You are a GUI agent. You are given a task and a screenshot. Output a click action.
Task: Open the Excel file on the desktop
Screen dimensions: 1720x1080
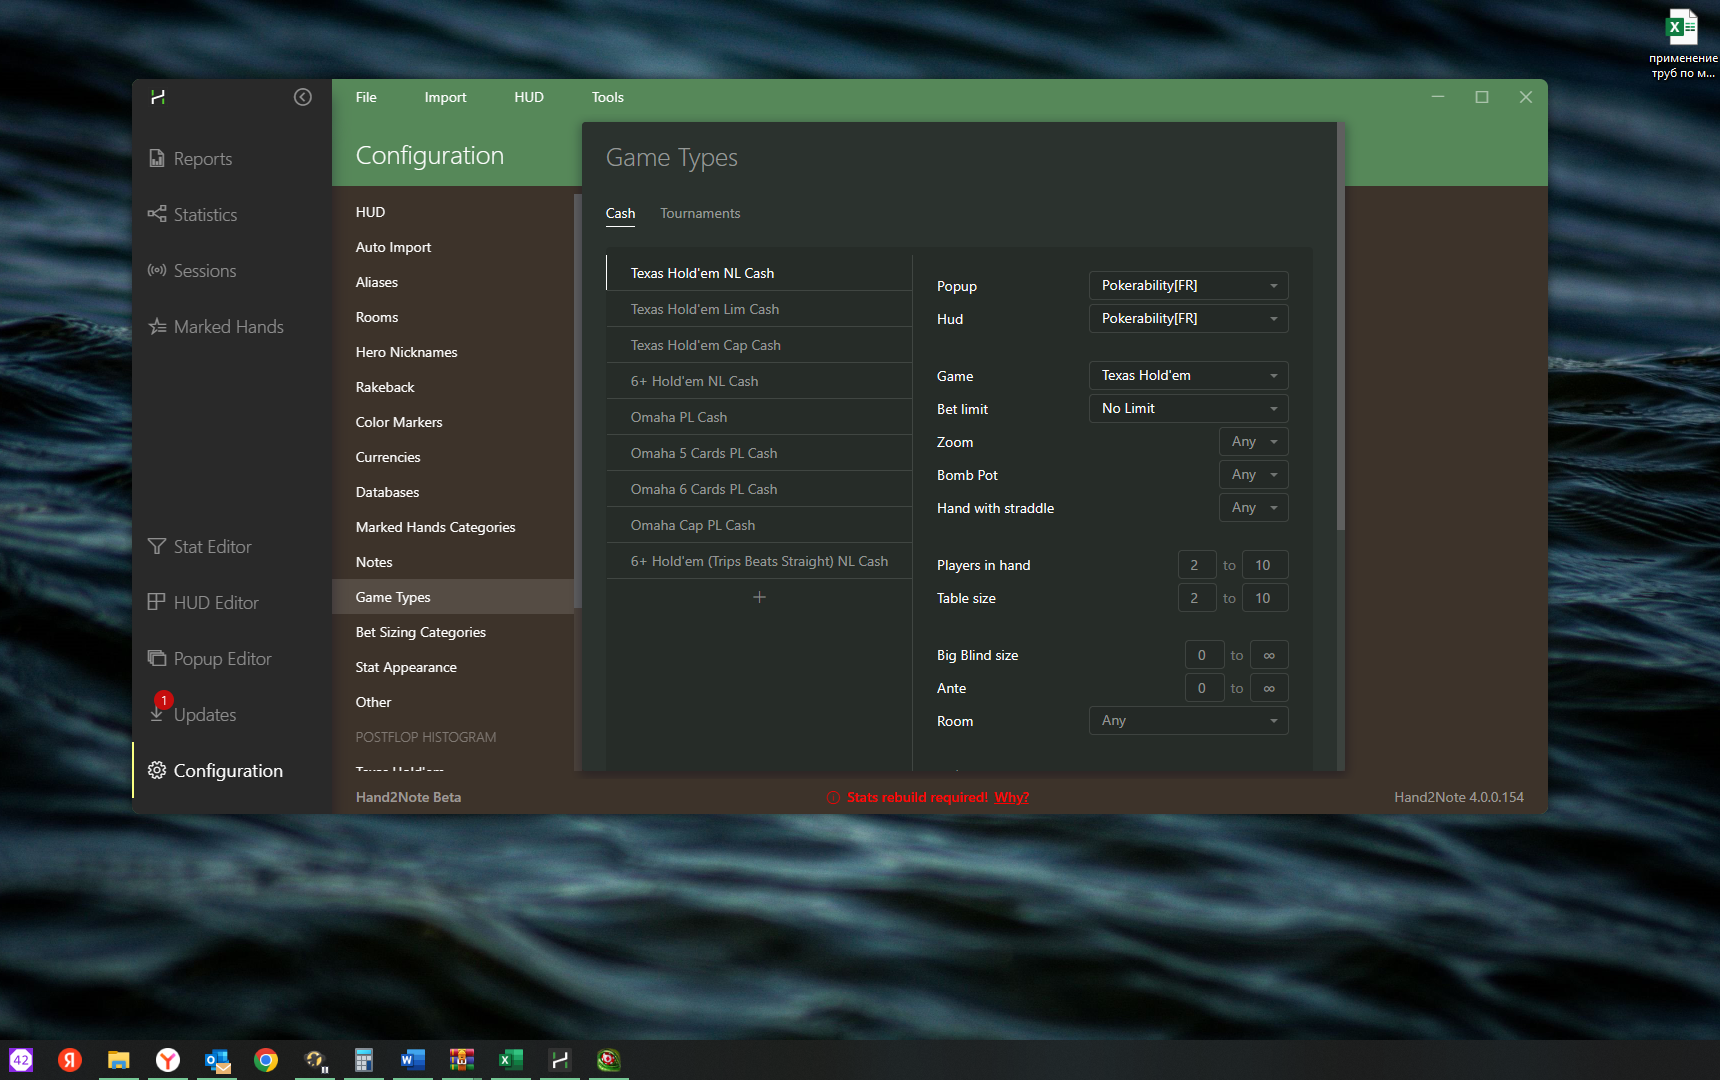click(x=1683, y=43)
